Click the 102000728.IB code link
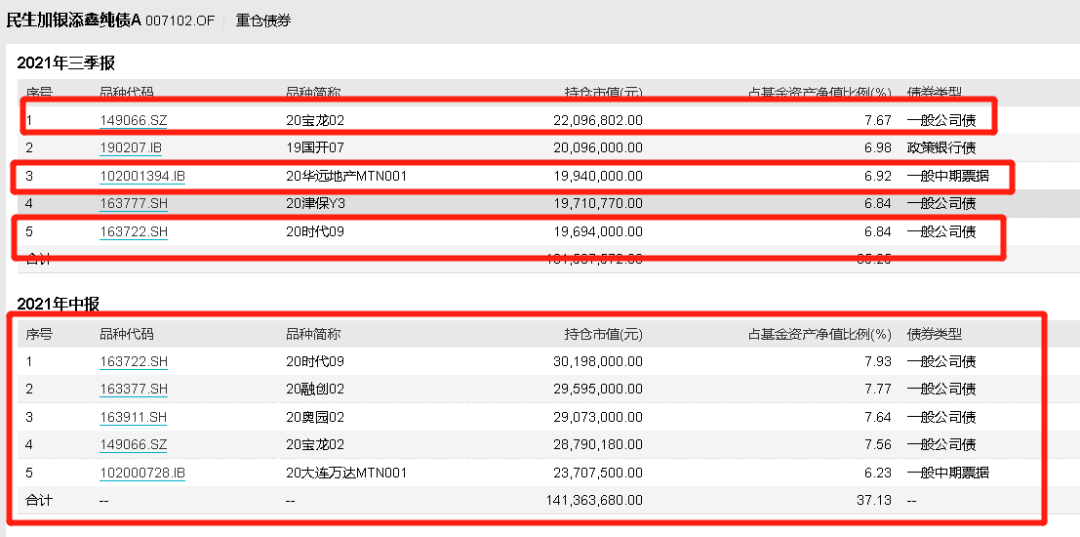The width and height of the screenshot is (1080, 537). pyautogui.click(x=142, y=472)
